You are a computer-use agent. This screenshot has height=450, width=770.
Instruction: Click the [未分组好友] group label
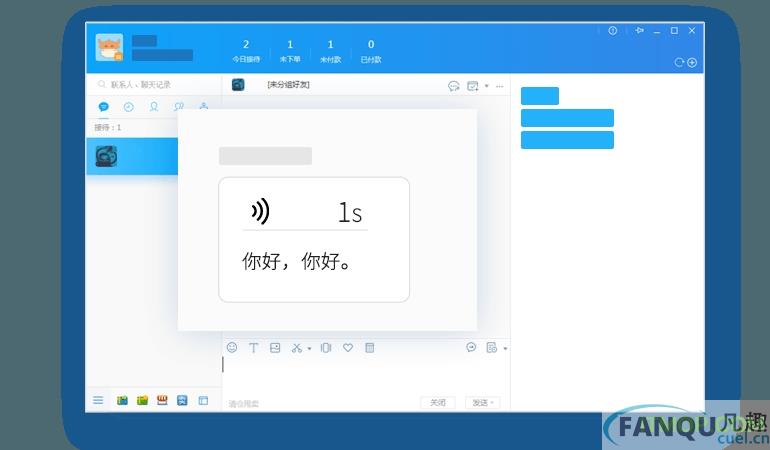pyautogui.click(x=288, y=84)
